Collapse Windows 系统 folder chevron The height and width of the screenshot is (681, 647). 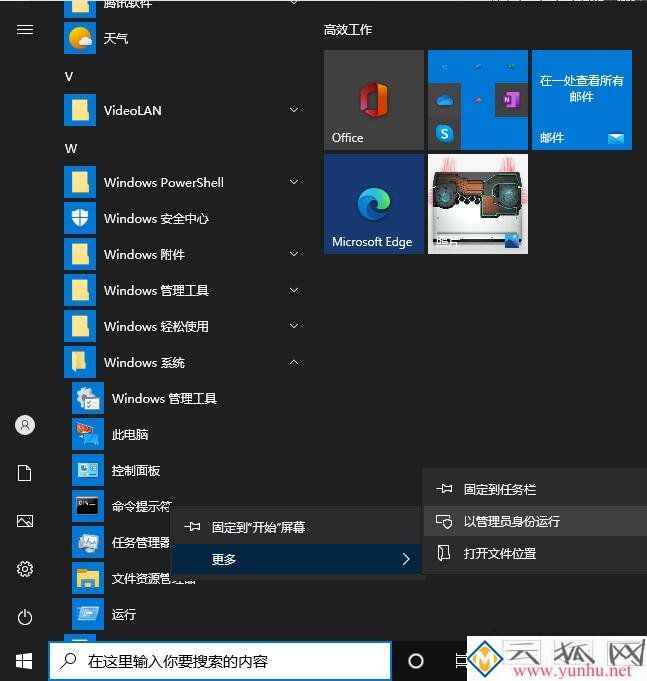pos(294,362)
